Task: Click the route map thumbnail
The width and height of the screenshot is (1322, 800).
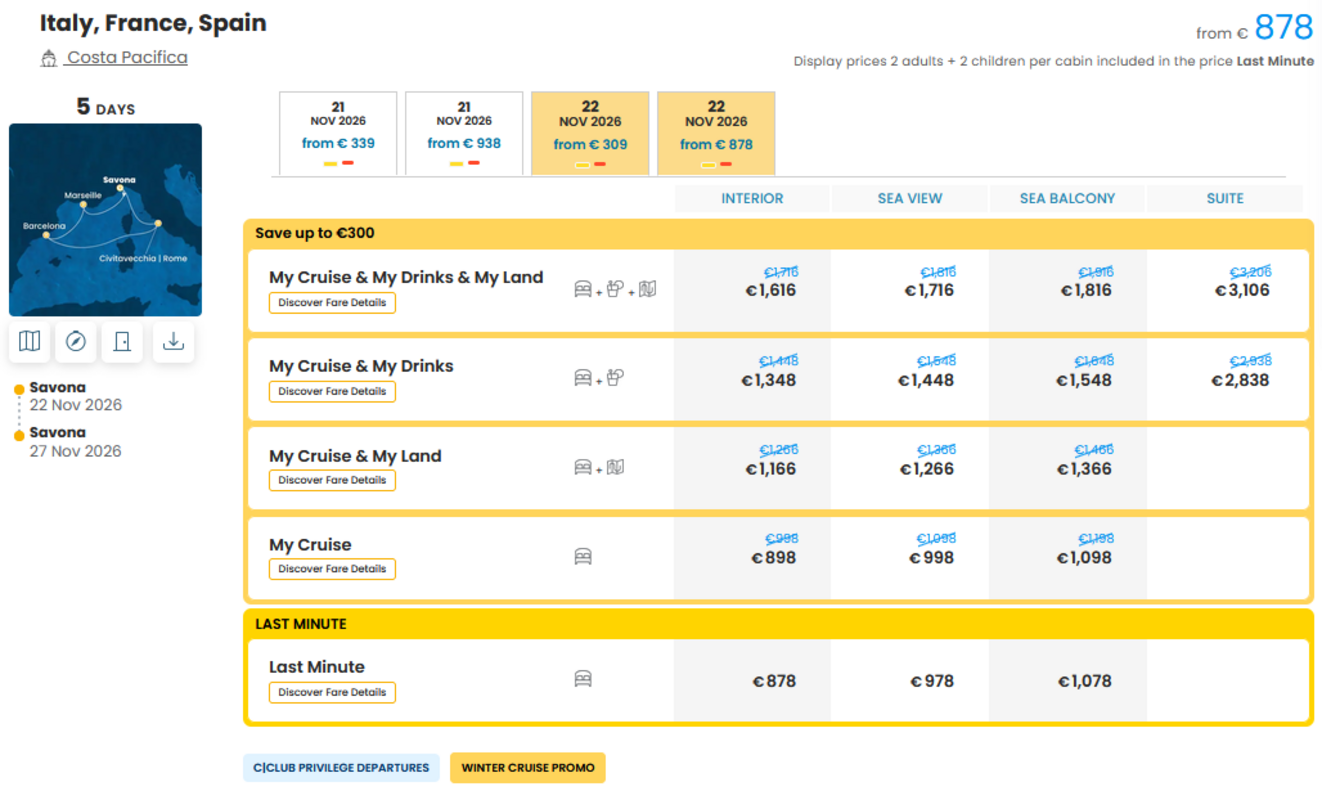Action: click(x=105, y=220)
